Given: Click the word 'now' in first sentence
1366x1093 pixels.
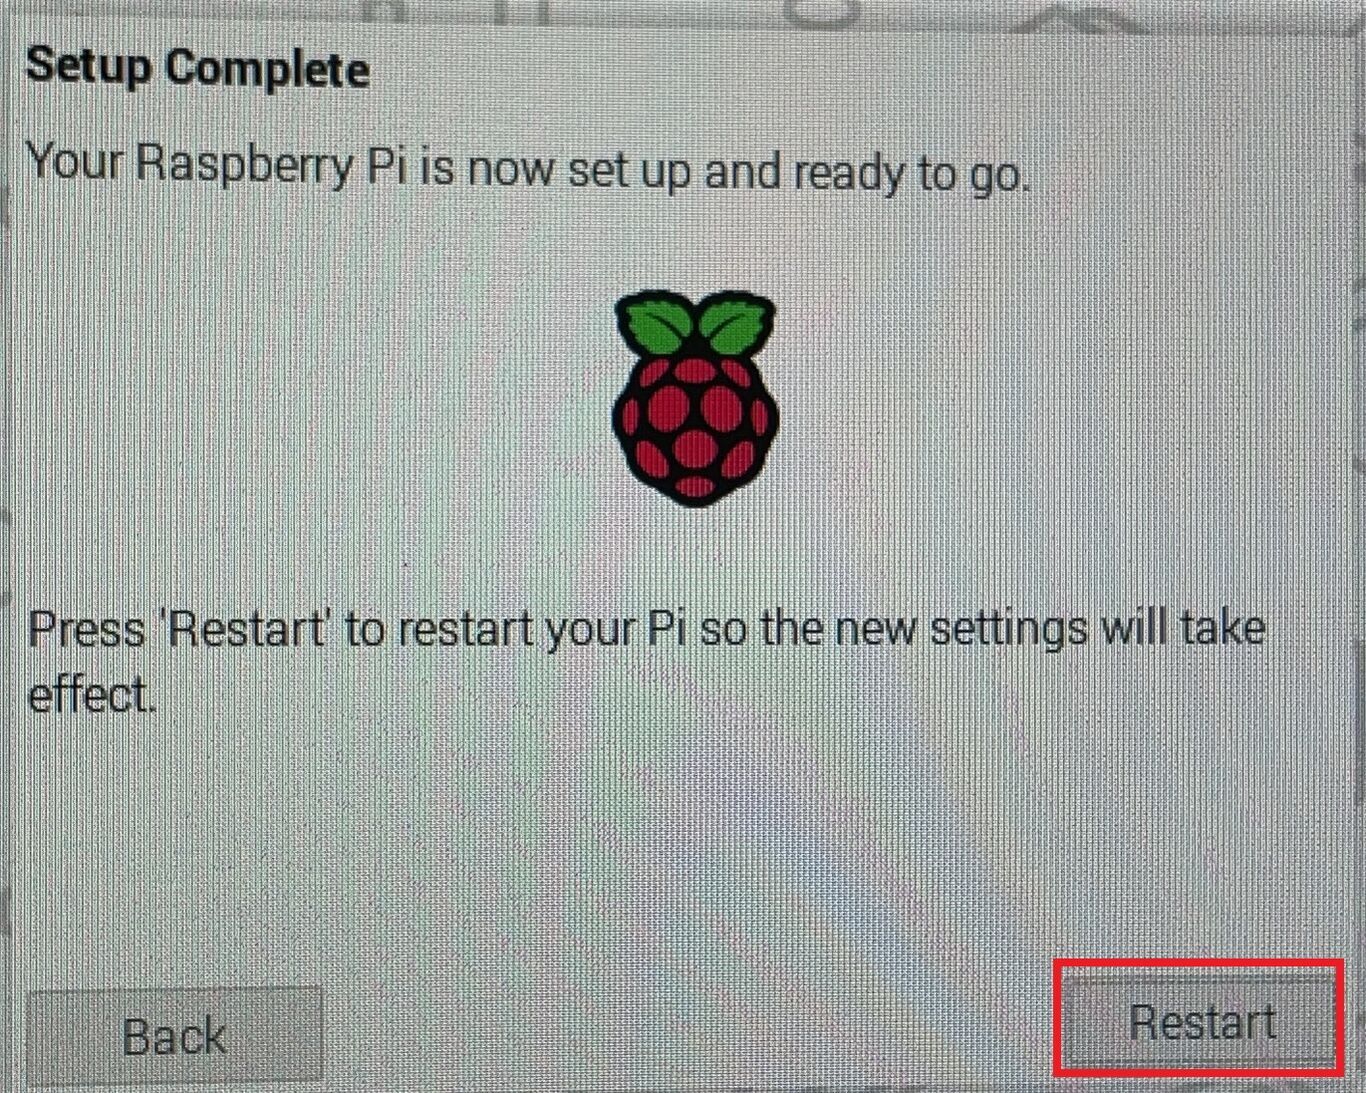Looking at the screenshot, I should pos(512,170).
